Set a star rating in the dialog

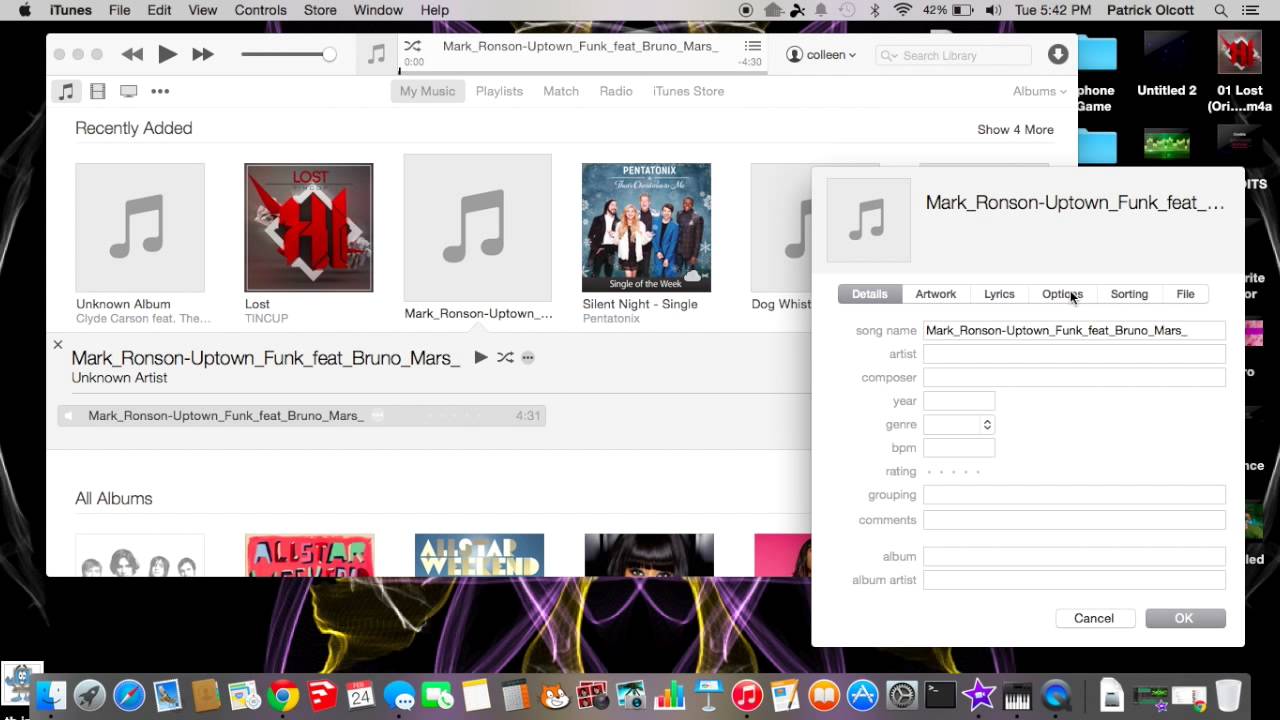953,471
